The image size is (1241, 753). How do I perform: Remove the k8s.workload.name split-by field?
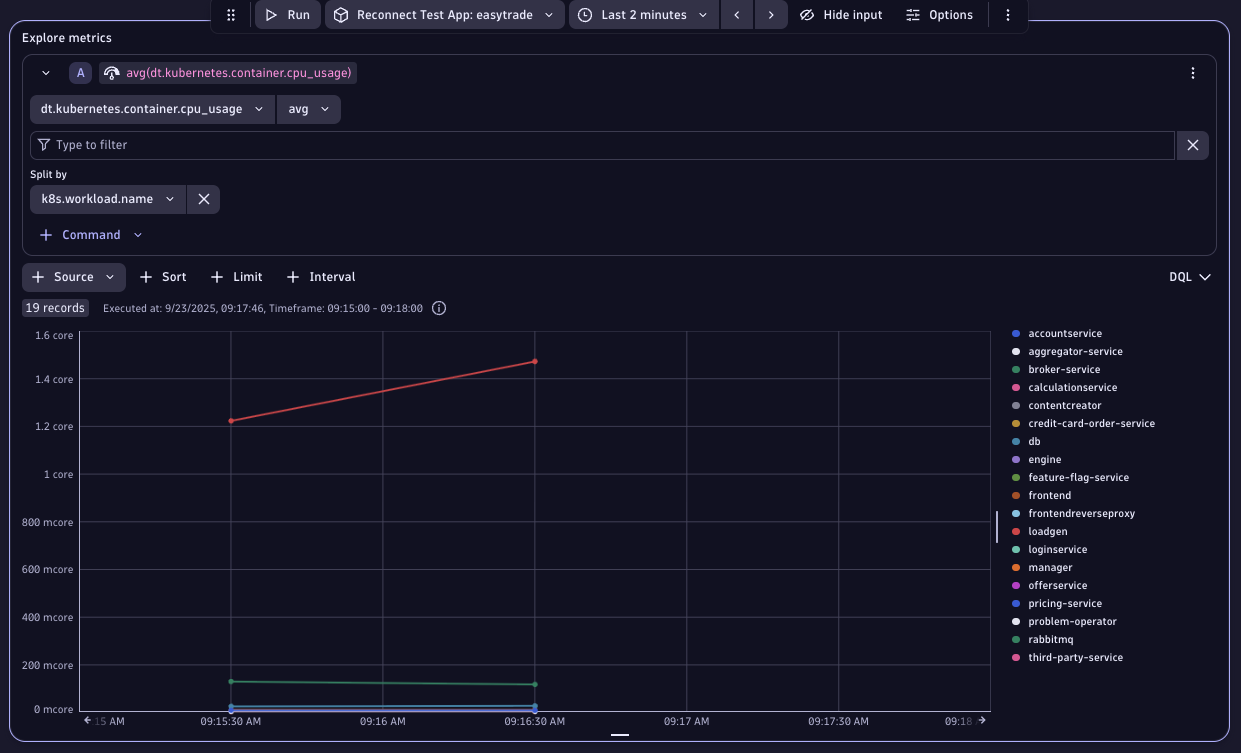point(204,199)
